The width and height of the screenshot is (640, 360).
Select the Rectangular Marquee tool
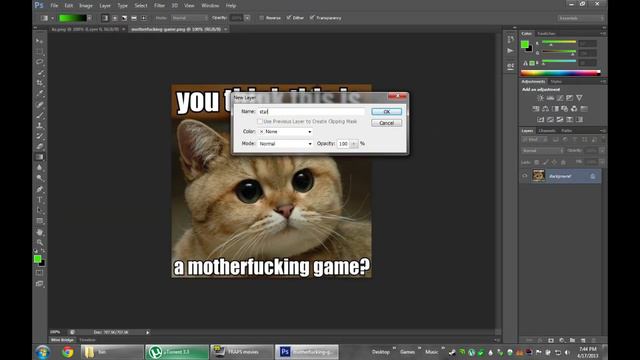[39, 51]
